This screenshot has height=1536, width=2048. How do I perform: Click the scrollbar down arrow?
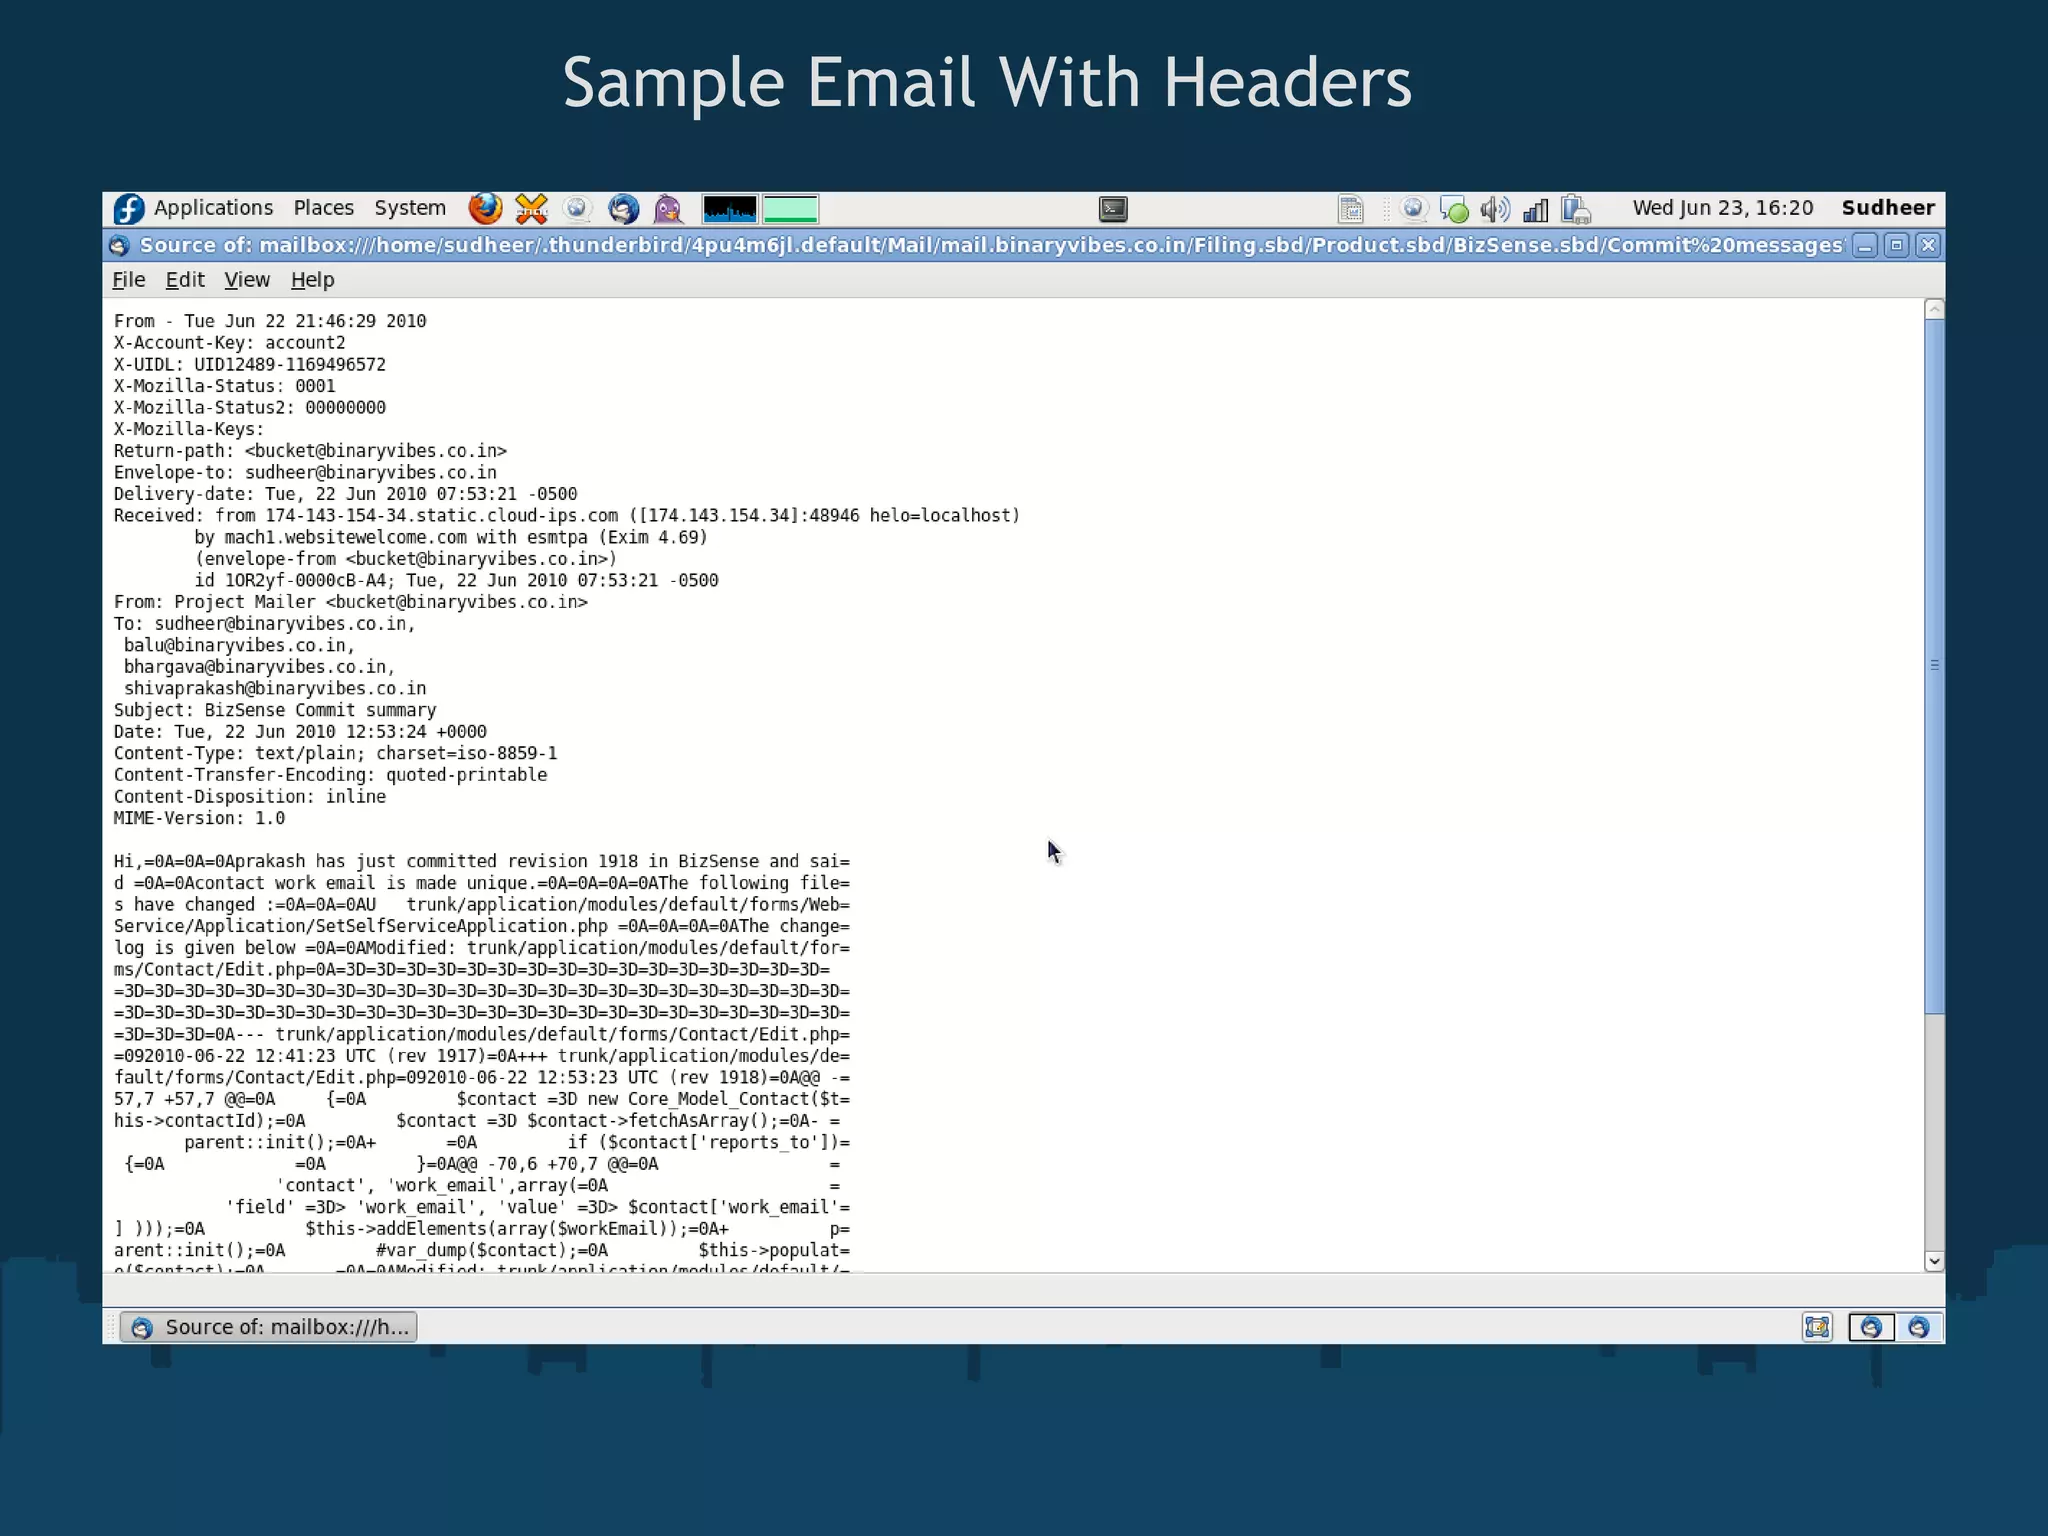coord(1934,1261)
